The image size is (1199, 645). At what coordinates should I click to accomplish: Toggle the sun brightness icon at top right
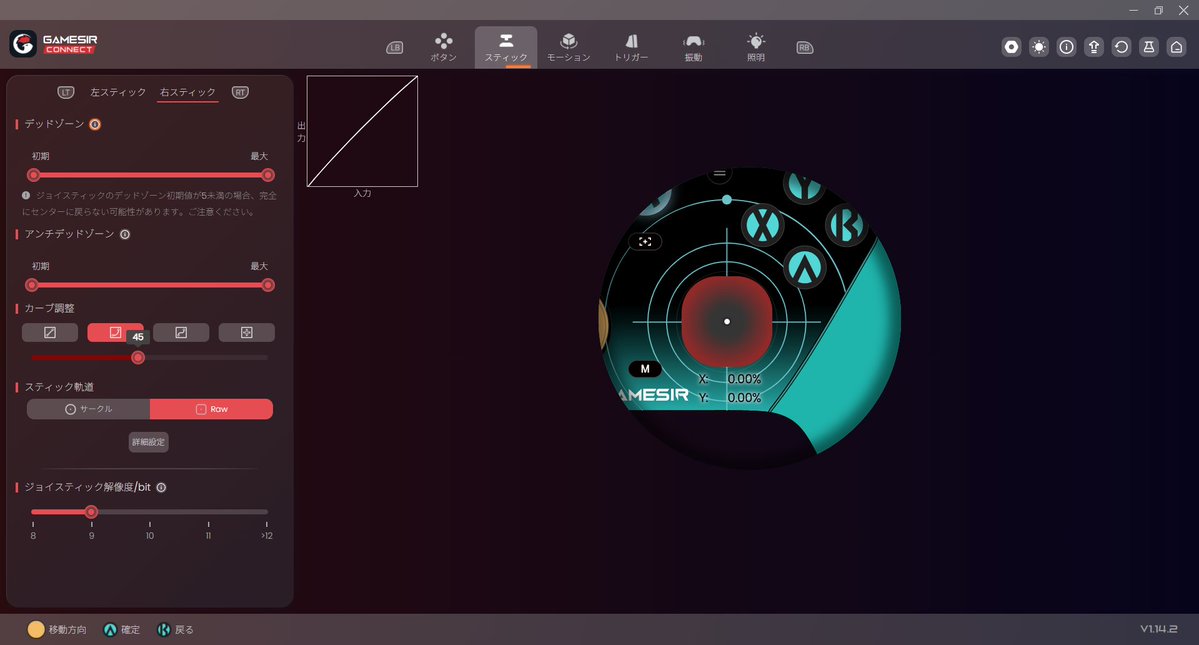click(1038, 47)
